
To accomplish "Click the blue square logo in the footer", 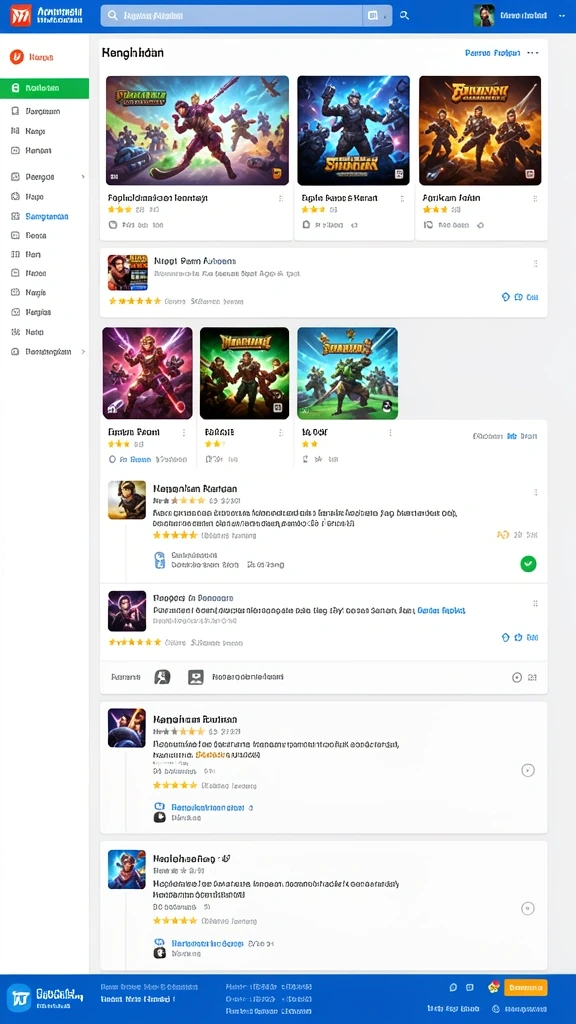I will [20, 996].
